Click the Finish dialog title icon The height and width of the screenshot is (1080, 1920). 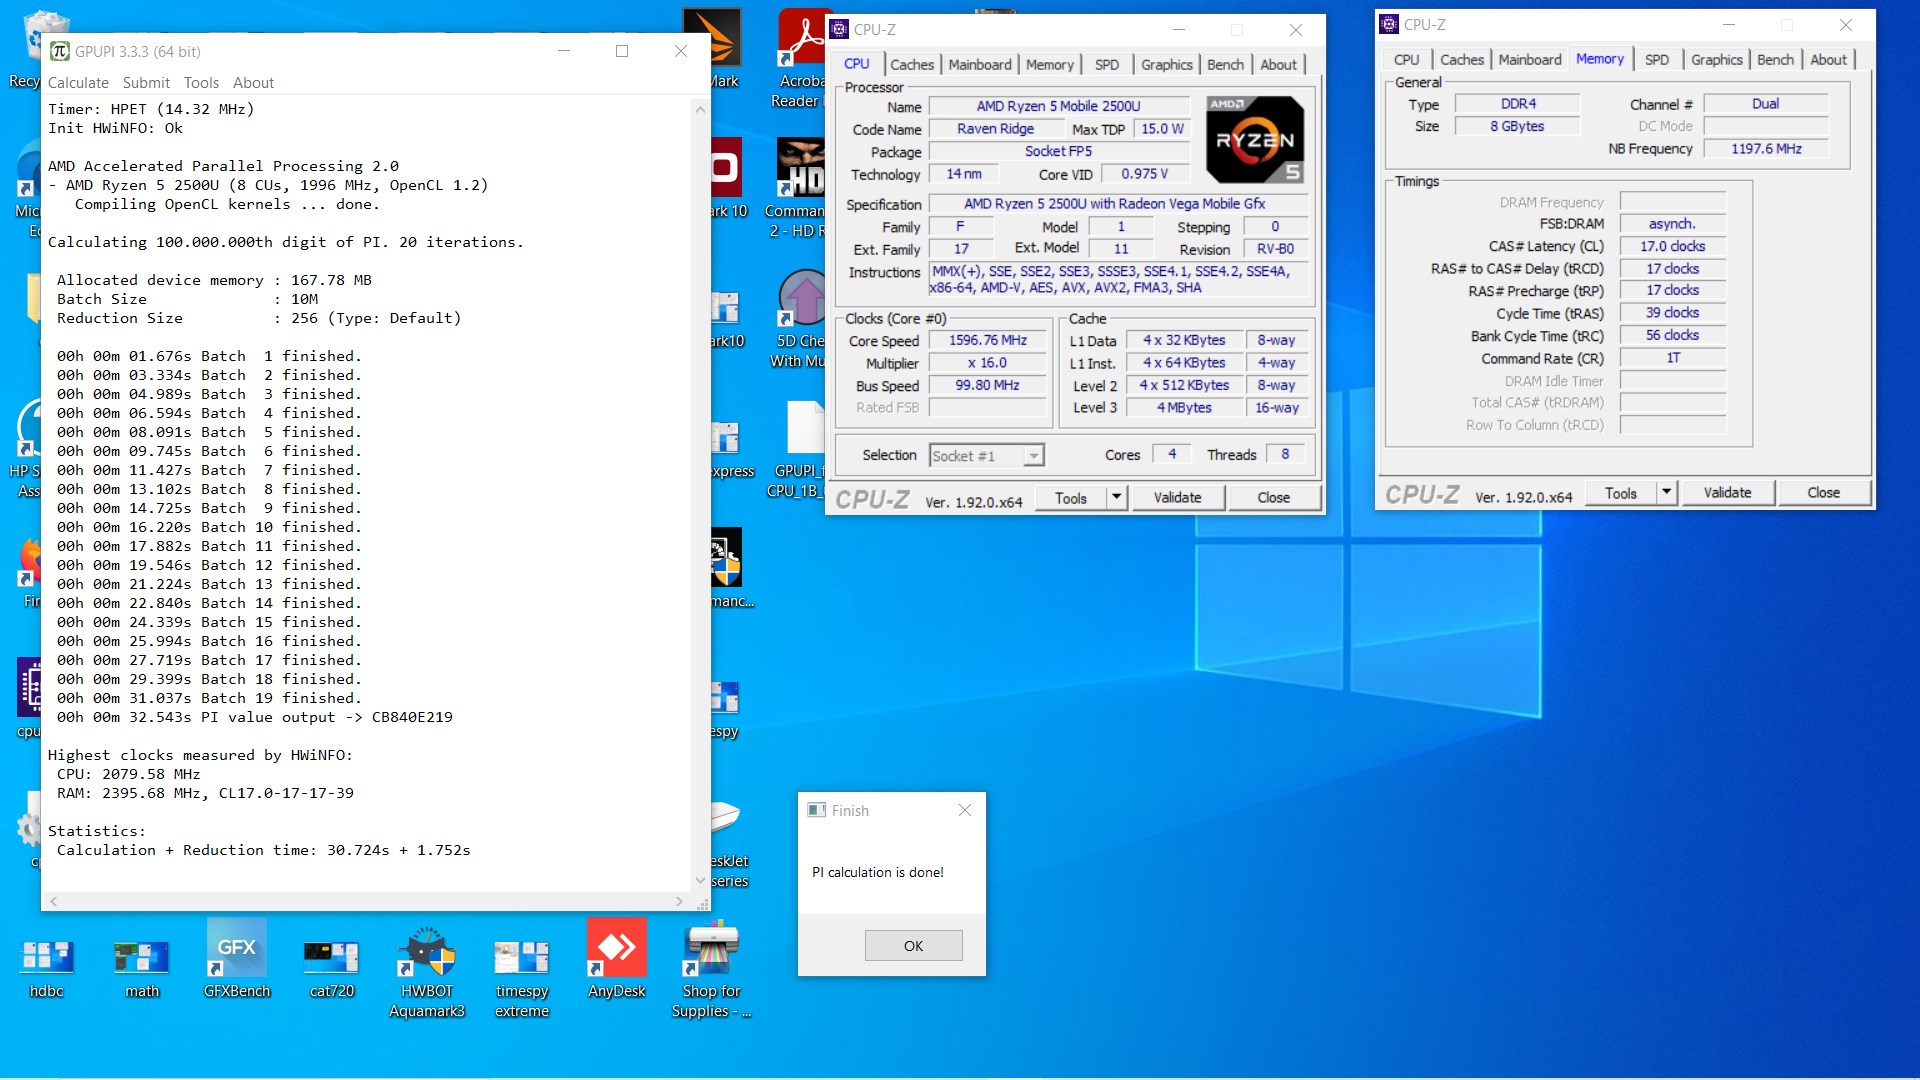817,810
